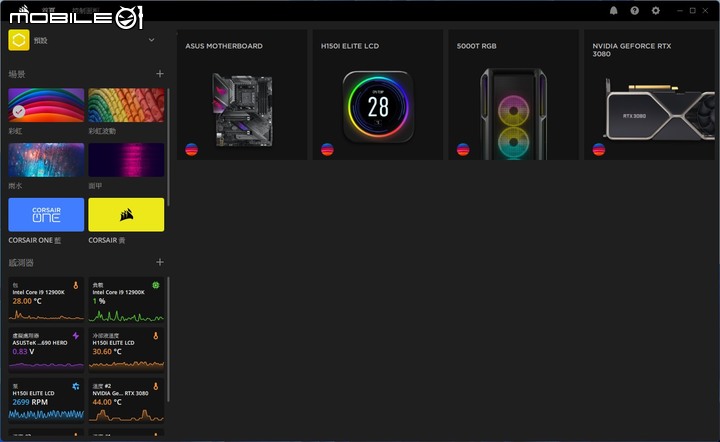Click thermometer icon on RTX 3080 temperature sensor
This screenshot has width=720, height=442.
point(156,386)
